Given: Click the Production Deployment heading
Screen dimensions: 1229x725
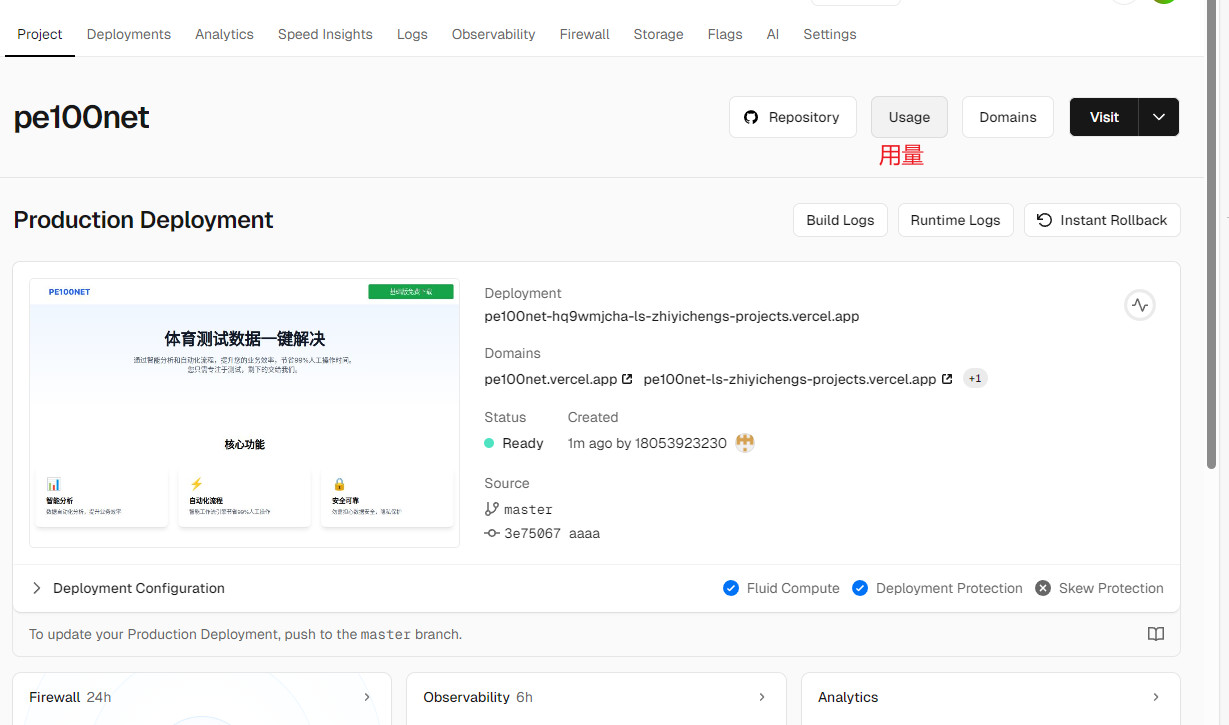Looking at the screenshot, I should [143, 220].
